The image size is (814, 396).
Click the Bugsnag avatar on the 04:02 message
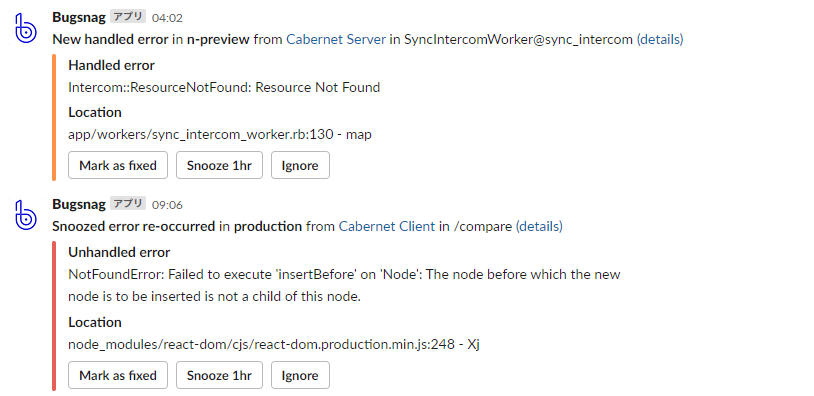tap(25, 28)
